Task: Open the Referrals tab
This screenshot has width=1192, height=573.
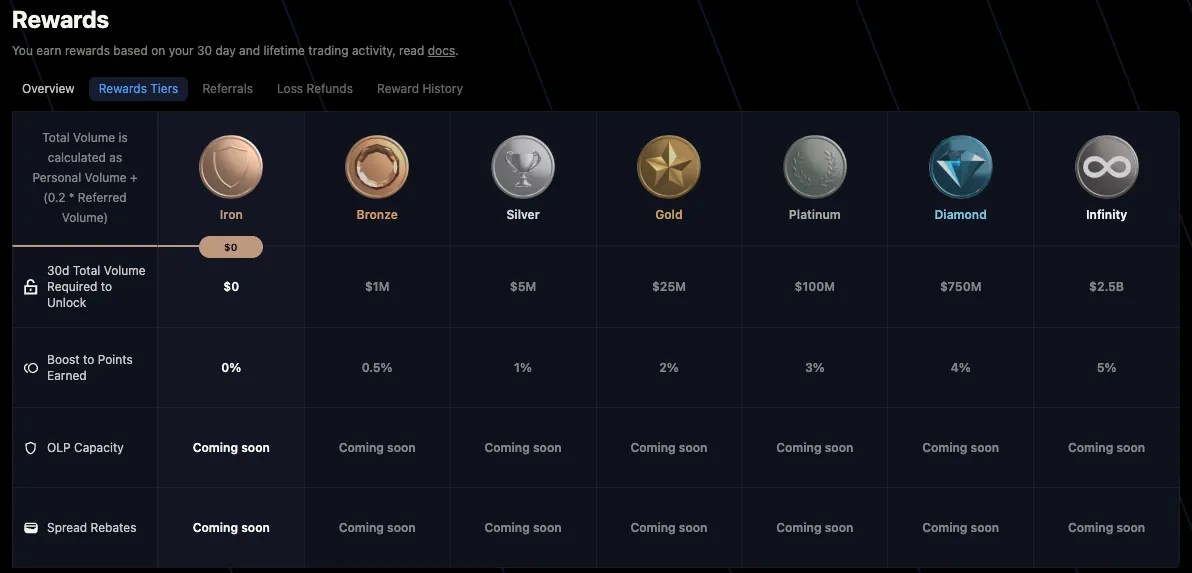Action: point(227,89)
